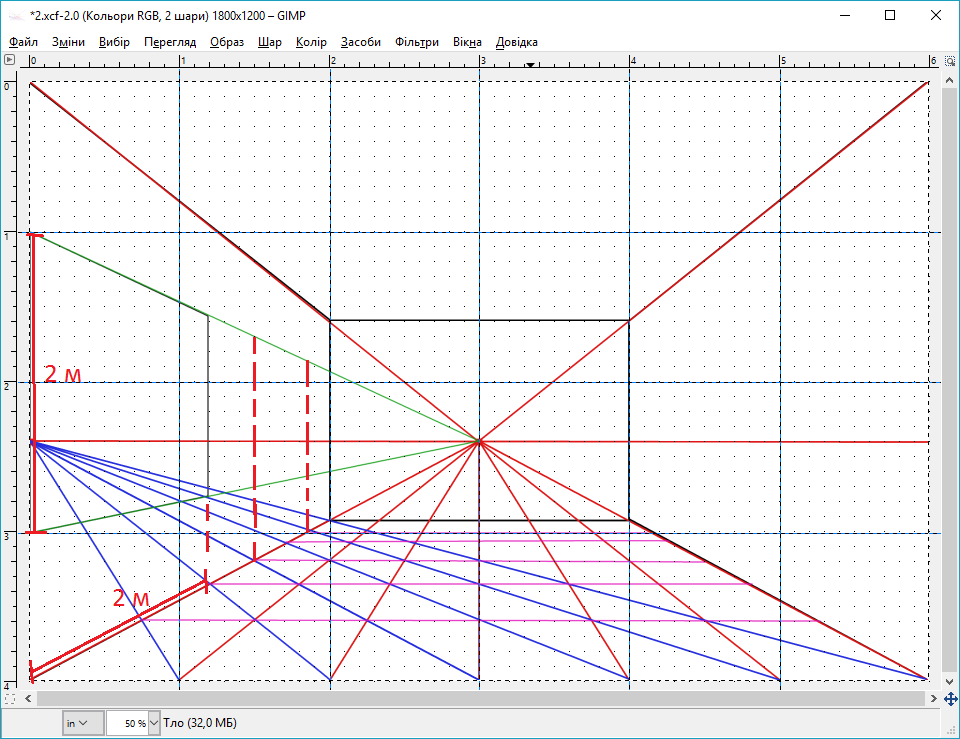The image size is (960, 739).
Task: Close the GIMP window
Action: coord(936,15)
